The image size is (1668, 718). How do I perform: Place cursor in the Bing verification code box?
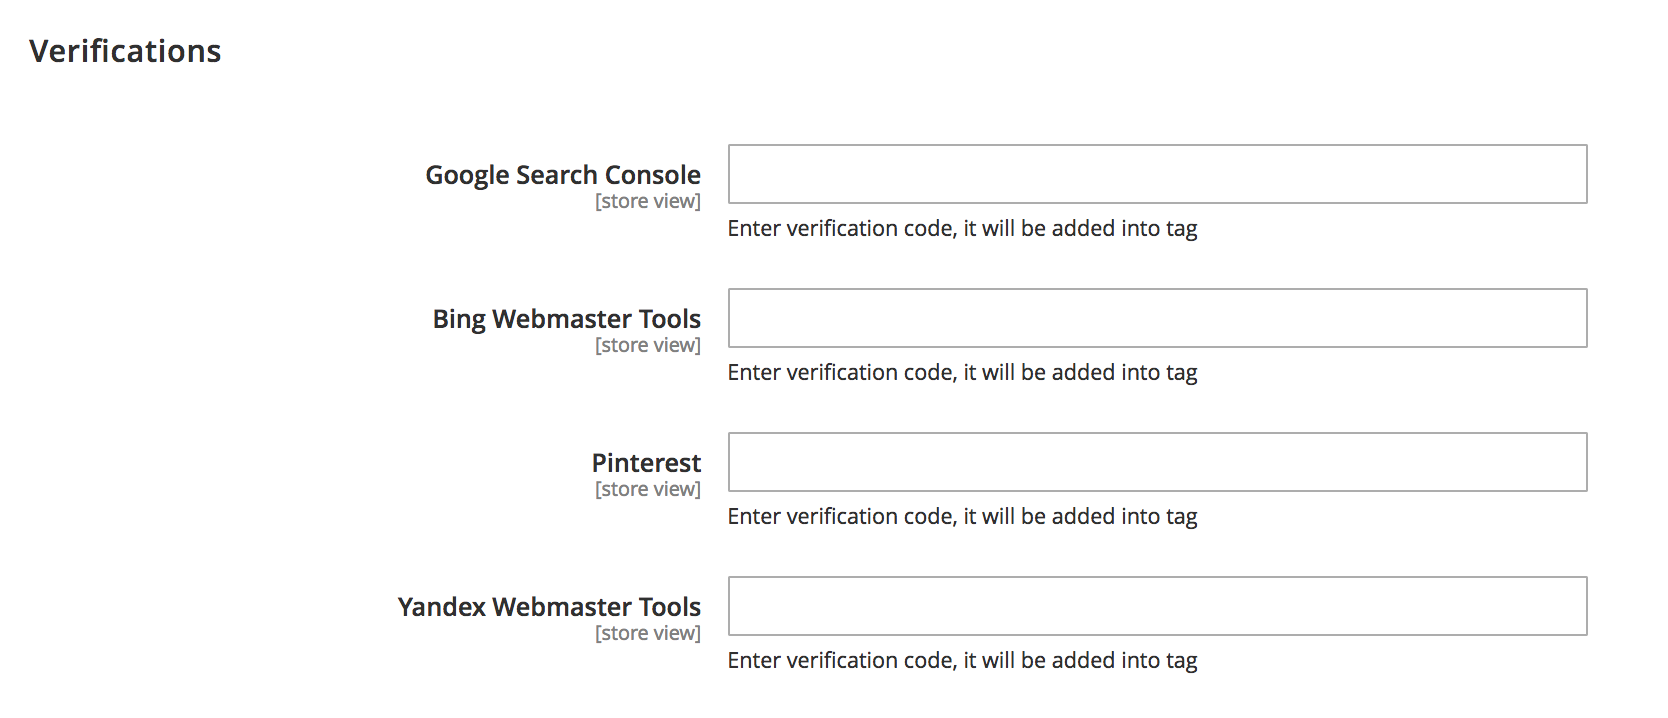pyautogui.click(x=1157, y=318)
